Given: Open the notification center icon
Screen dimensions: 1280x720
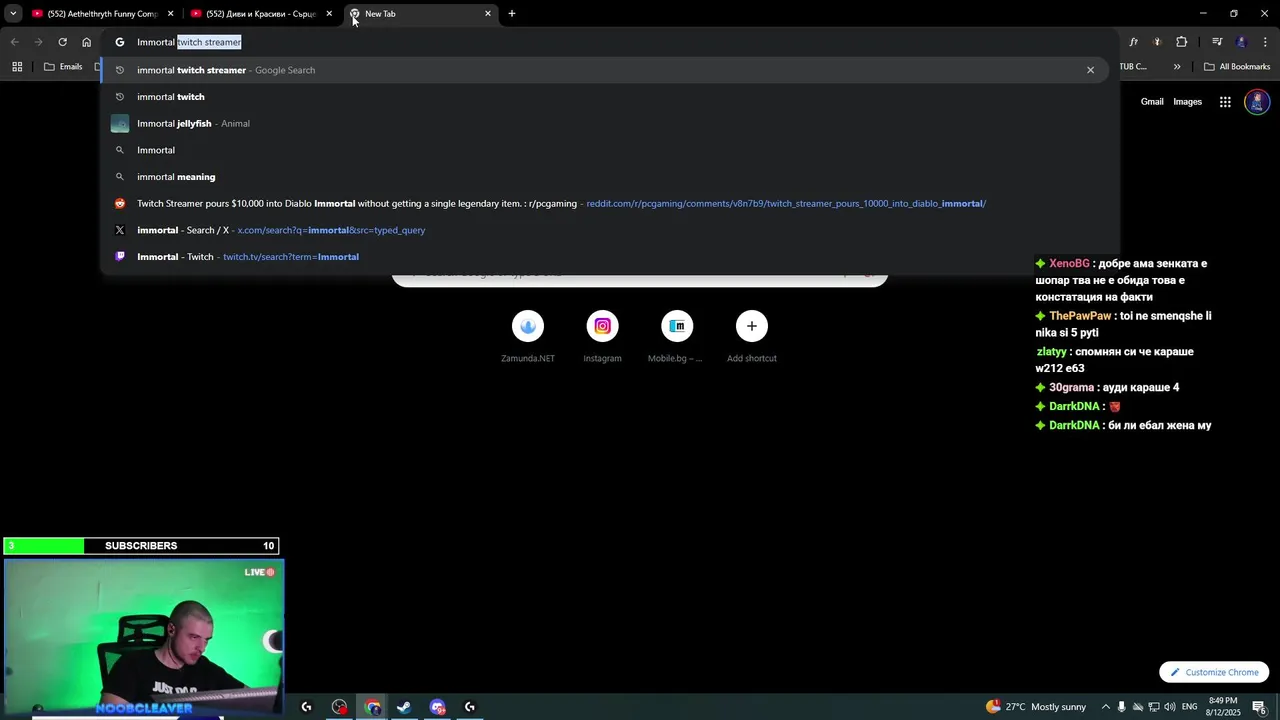Looking at the screenshot, I should point(1260,707).
